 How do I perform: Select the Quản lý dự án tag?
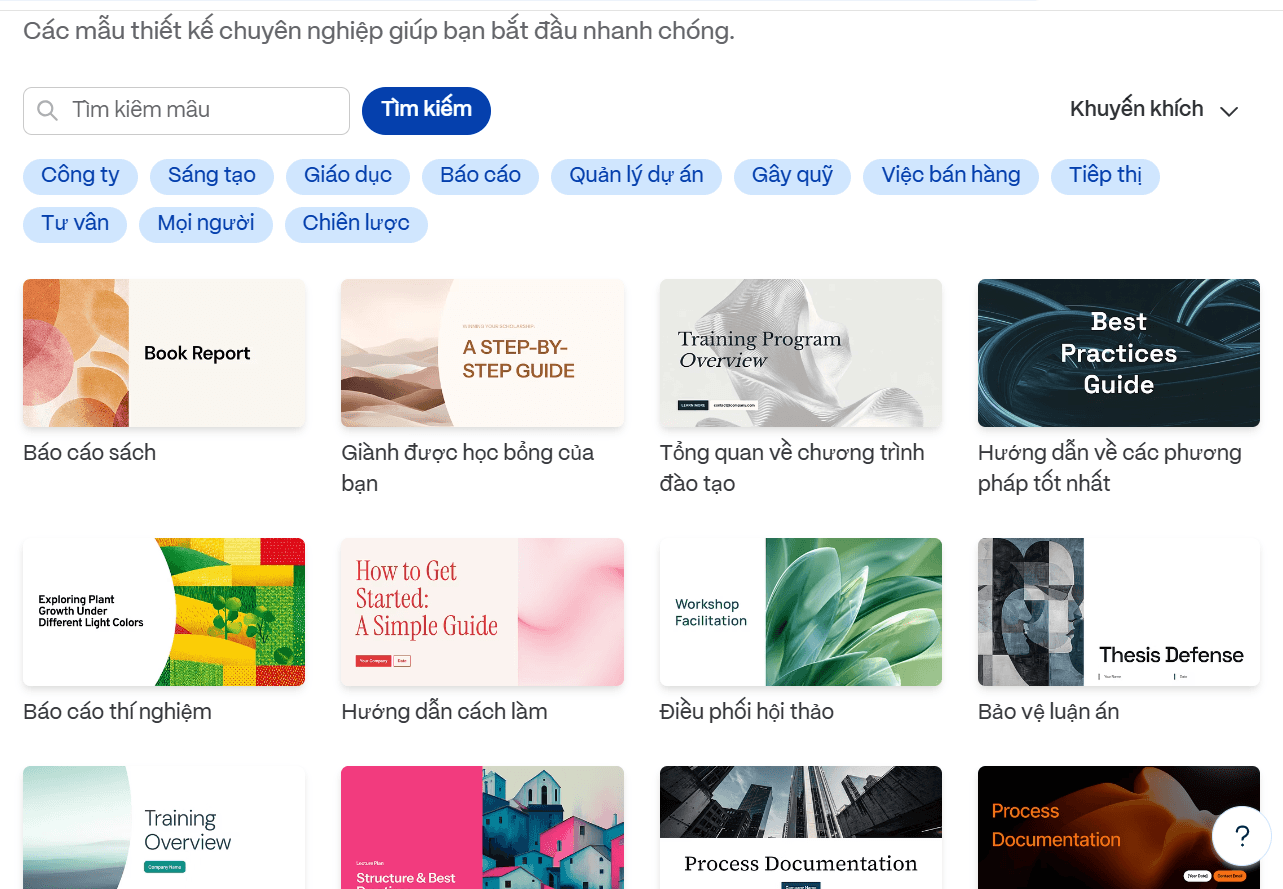point(636,176)
